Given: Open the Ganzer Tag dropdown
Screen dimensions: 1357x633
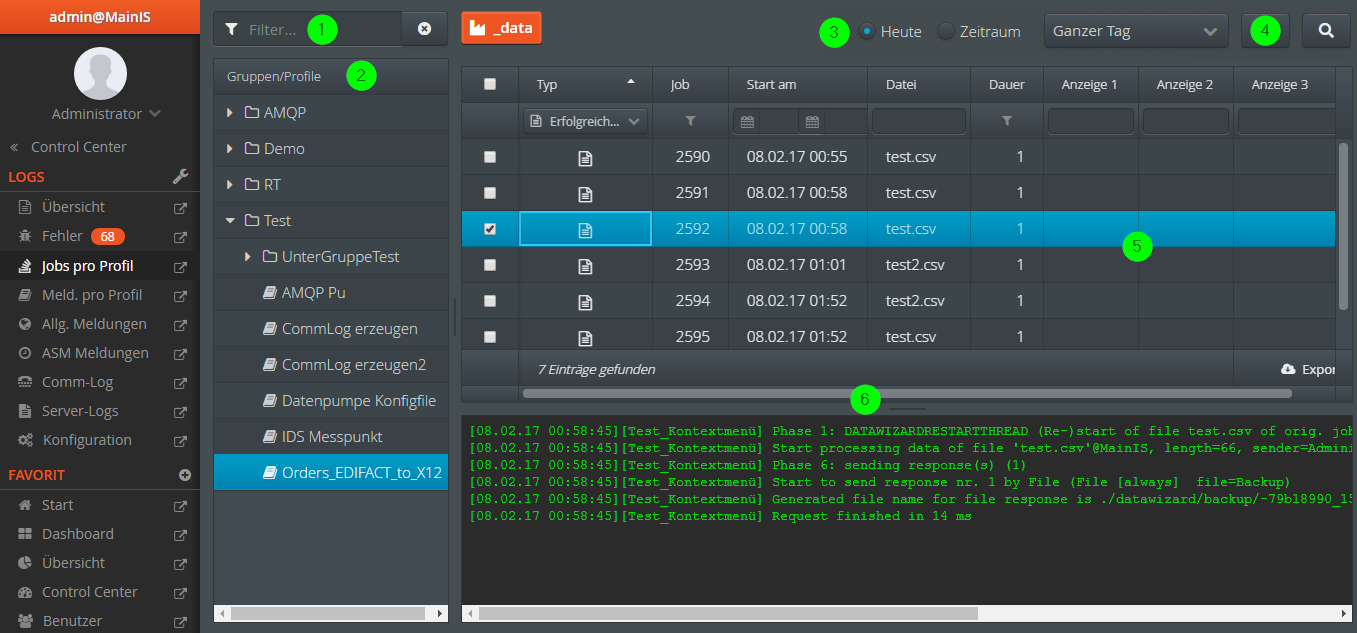Looking at the screenshot, I should 1136,31.
